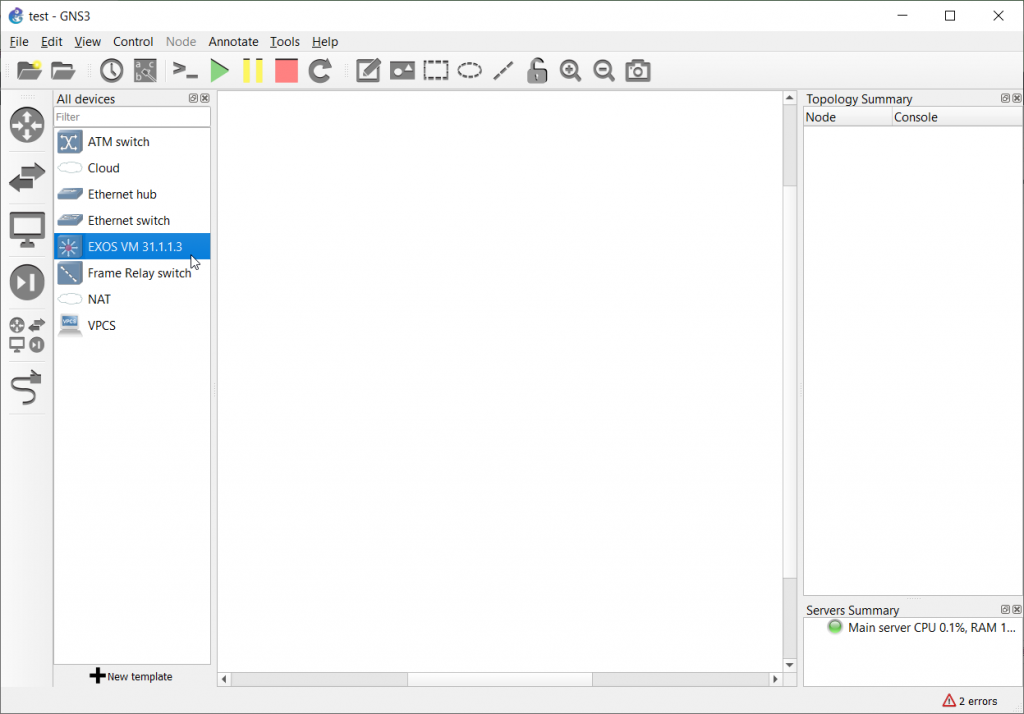
Task: Select the Draw a rectangle tool
Action: tap(436, 71)
